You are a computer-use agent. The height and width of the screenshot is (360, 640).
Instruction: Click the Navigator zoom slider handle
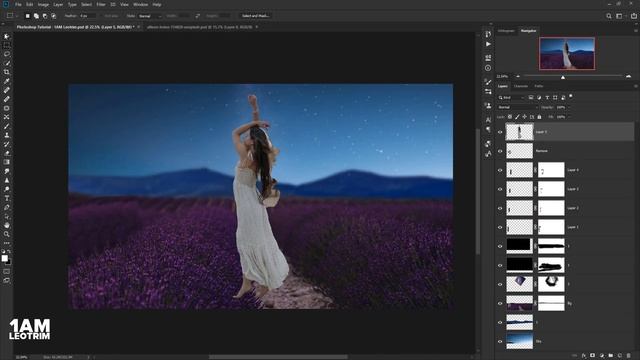(563, 77)
